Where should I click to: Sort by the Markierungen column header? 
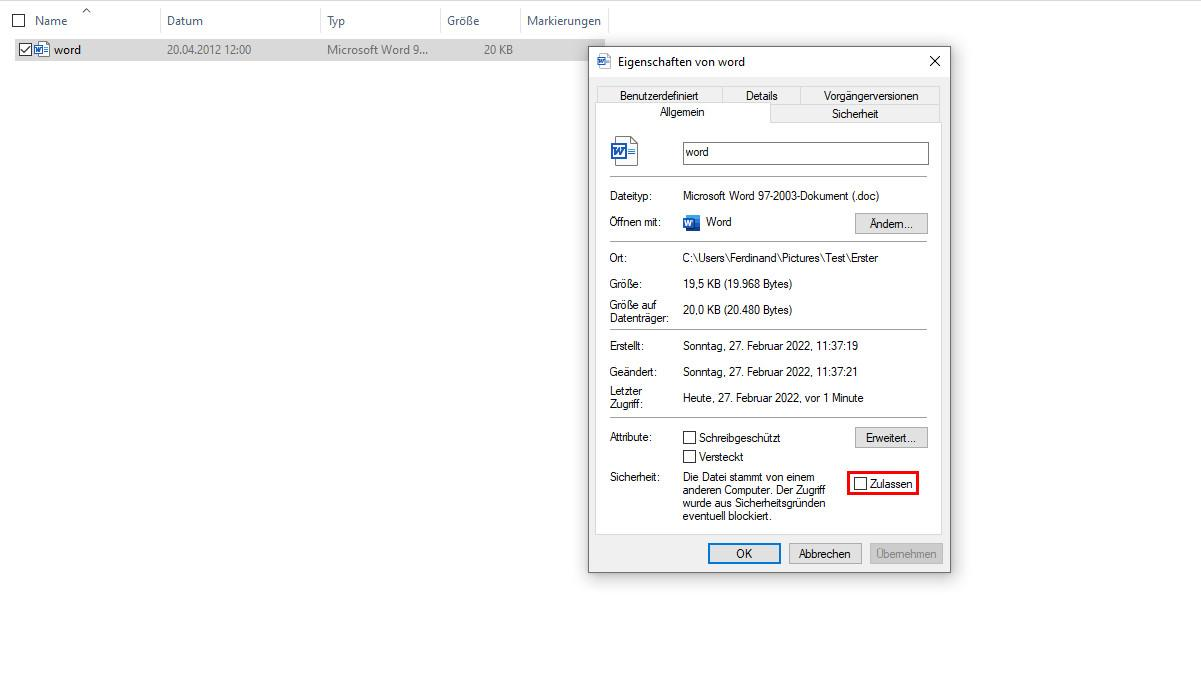point(564,20)
